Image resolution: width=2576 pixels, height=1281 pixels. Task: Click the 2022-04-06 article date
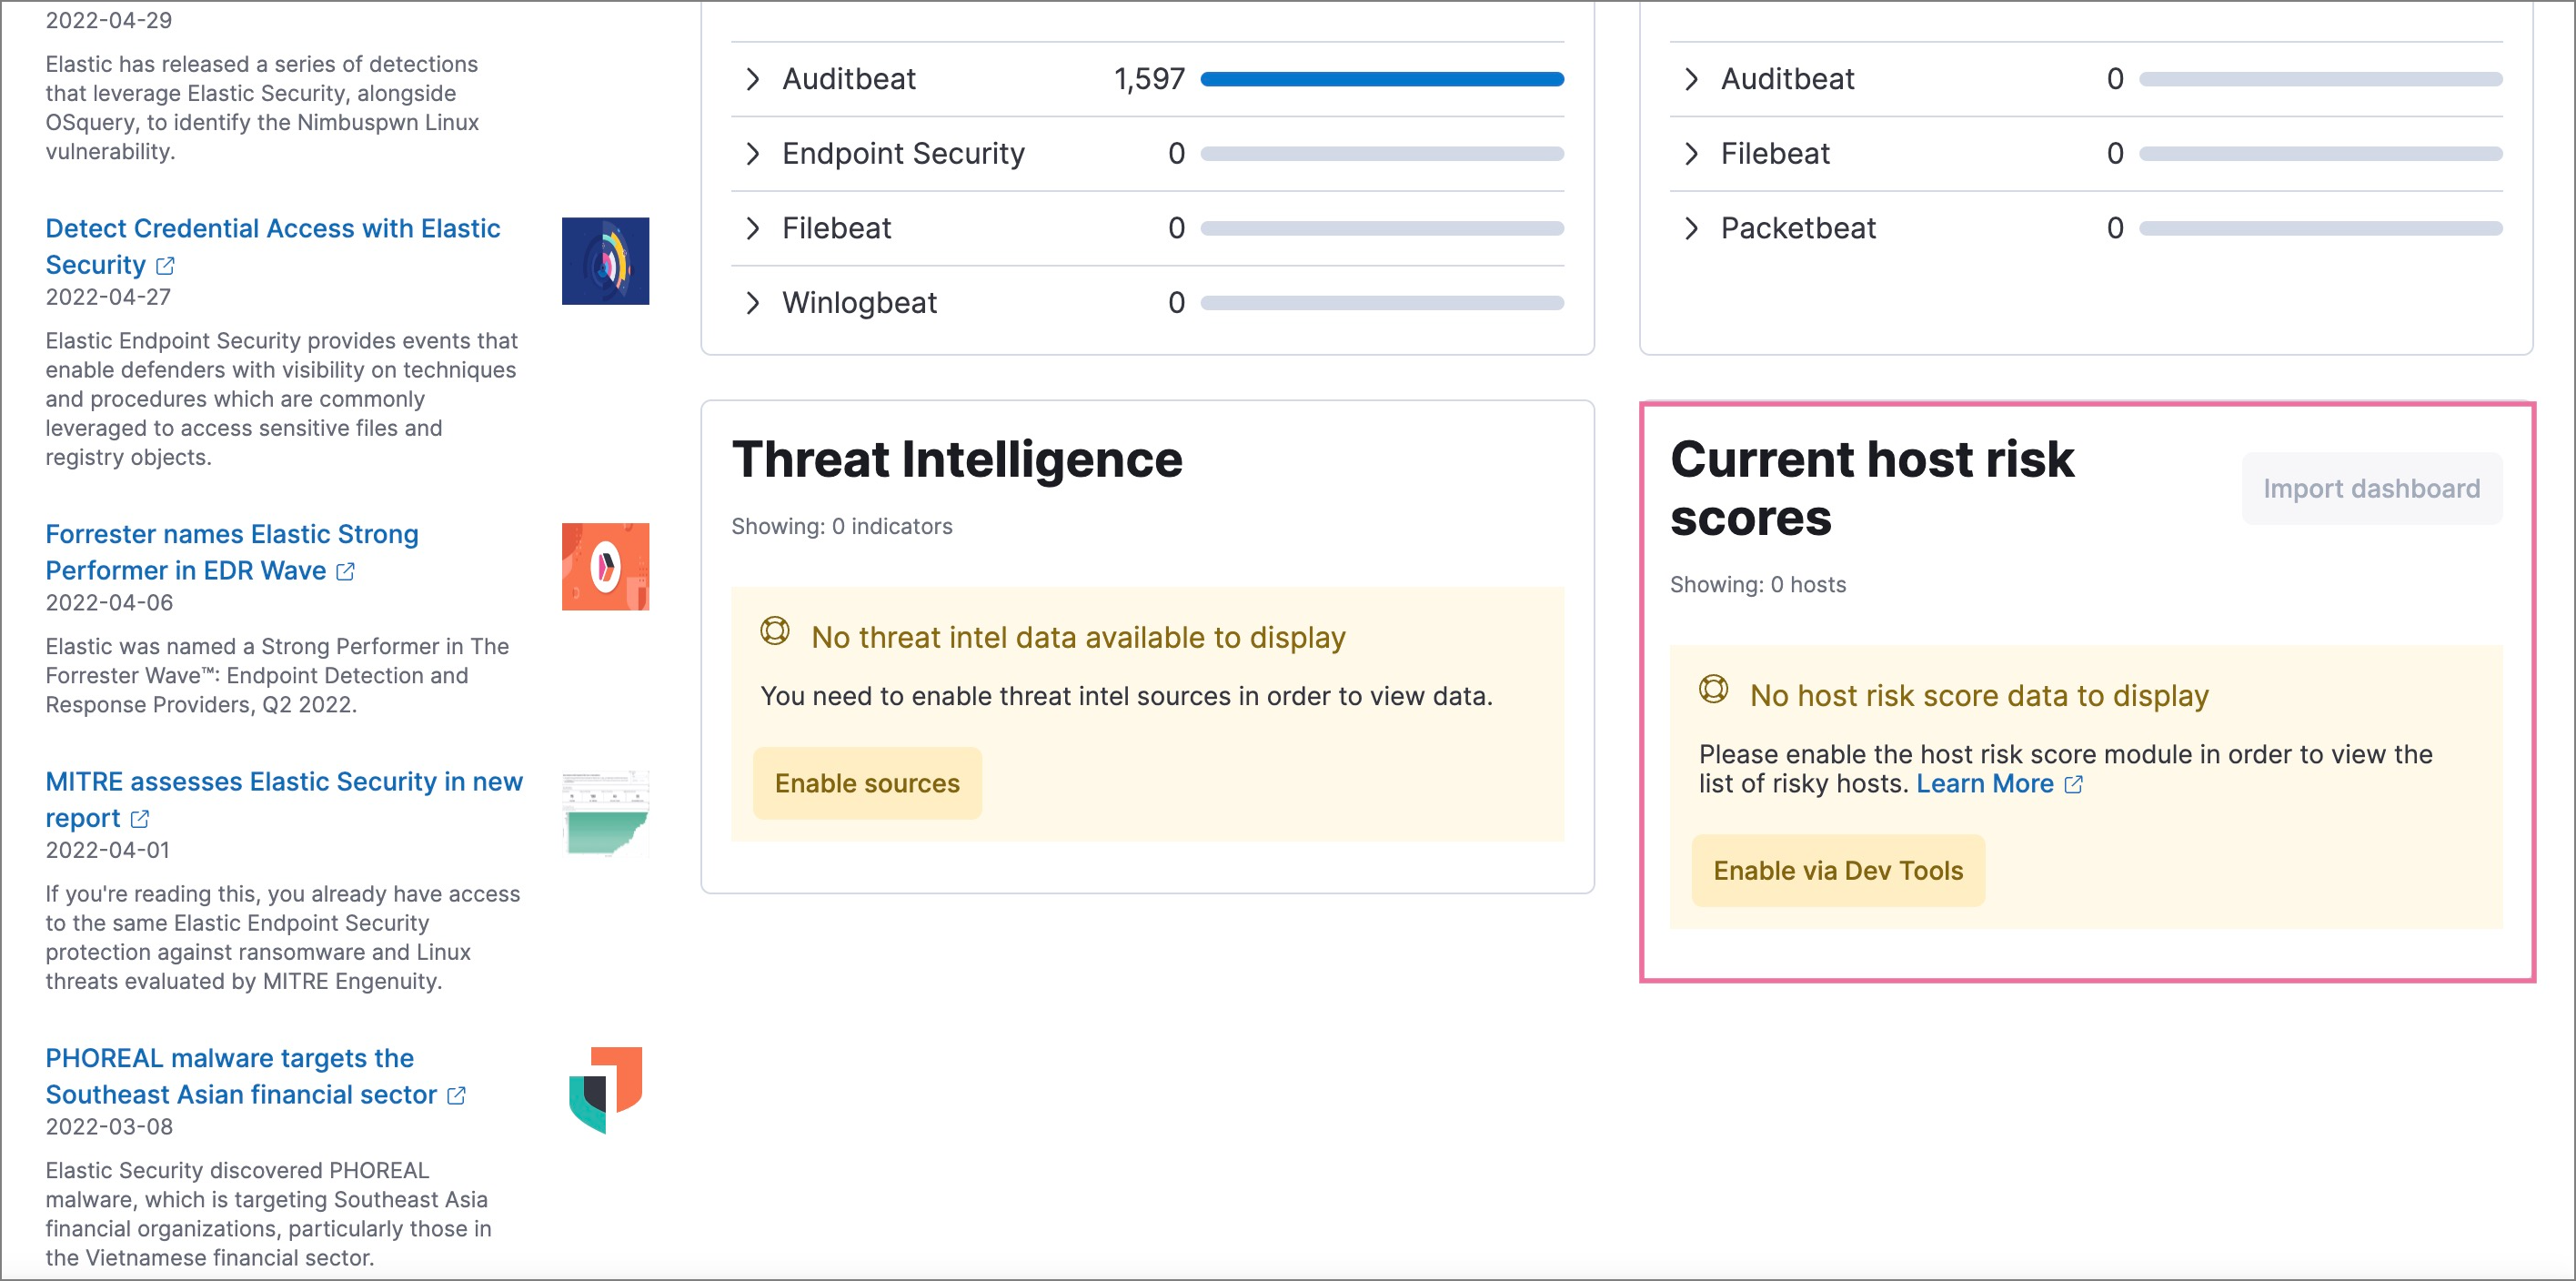tap(109, 603)
